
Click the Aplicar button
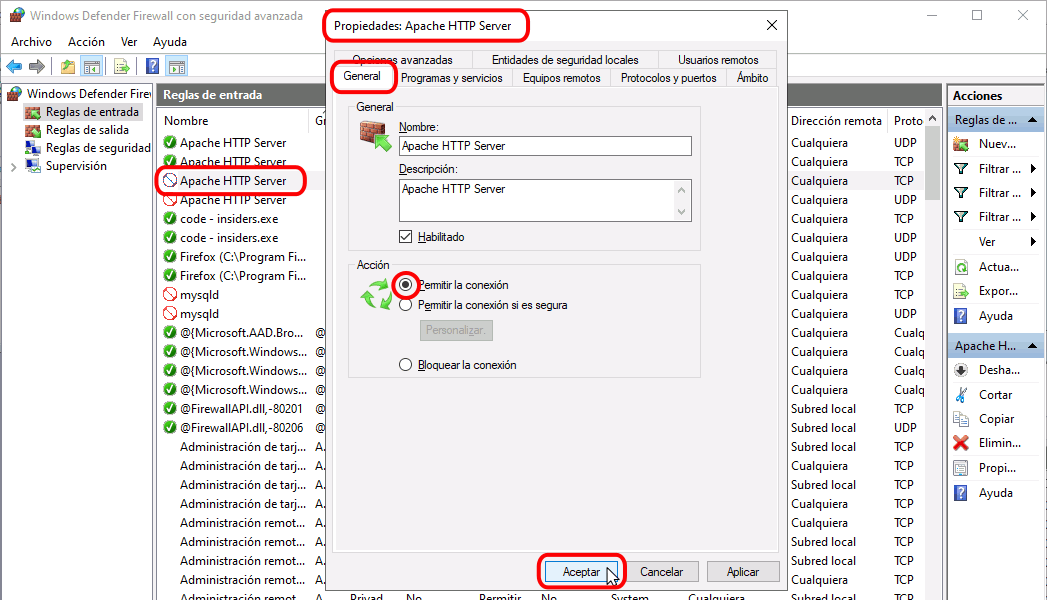coord(743,572)
